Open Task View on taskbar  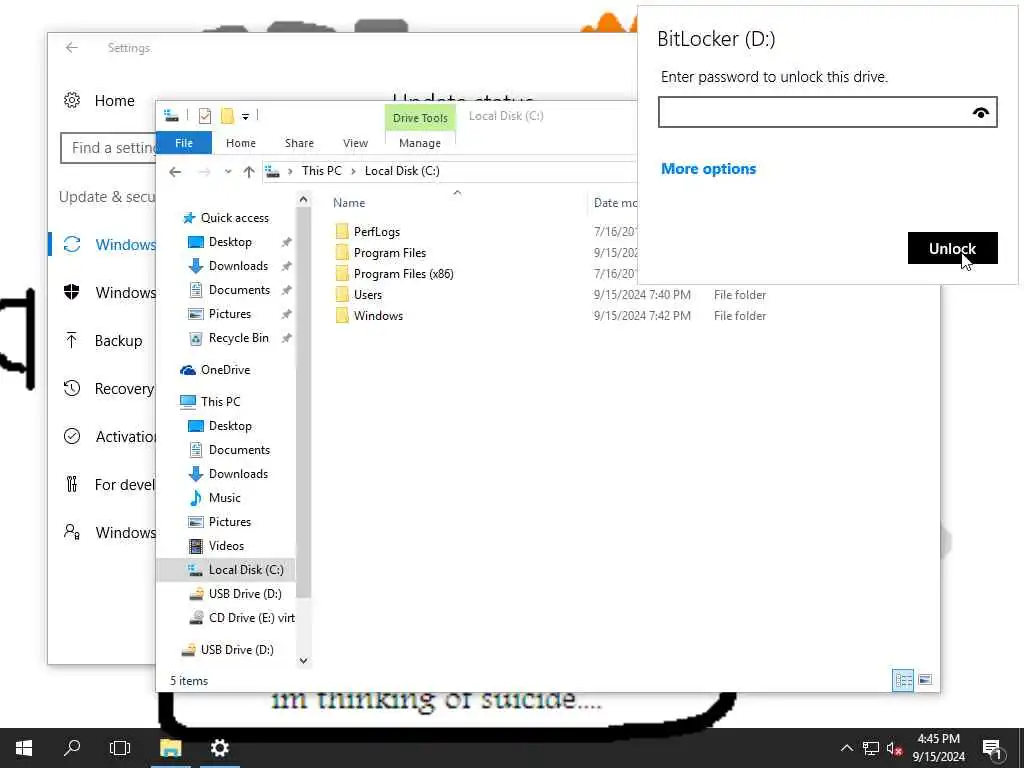tap(120, 748)
